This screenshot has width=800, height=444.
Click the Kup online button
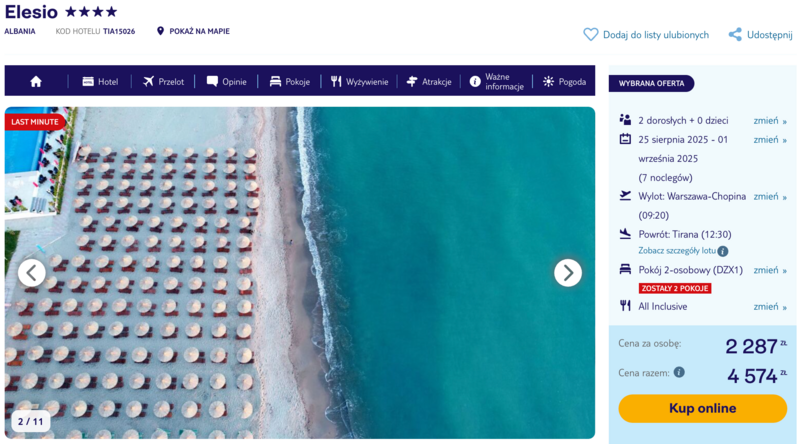click(703, 408)
